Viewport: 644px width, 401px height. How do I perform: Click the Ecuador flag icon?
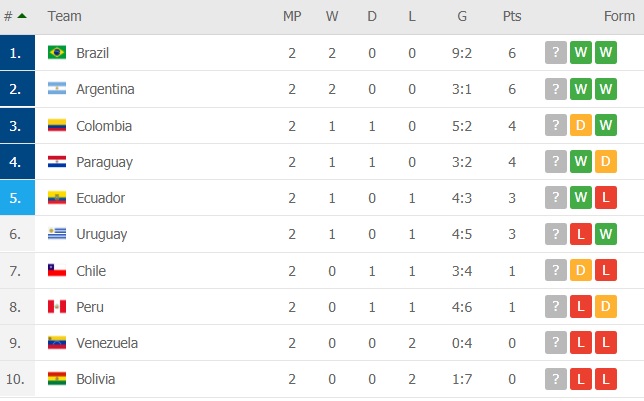(57, 198)
